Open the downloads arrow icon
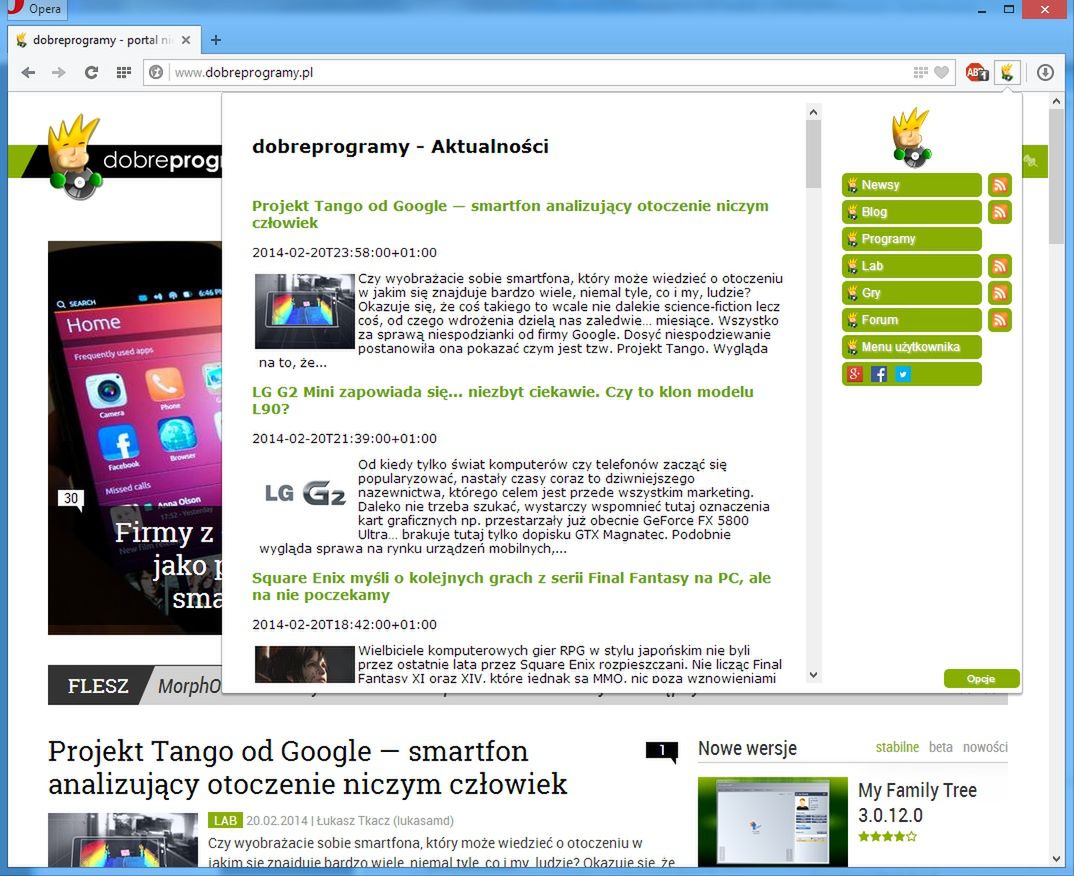 pos(1045,72)
